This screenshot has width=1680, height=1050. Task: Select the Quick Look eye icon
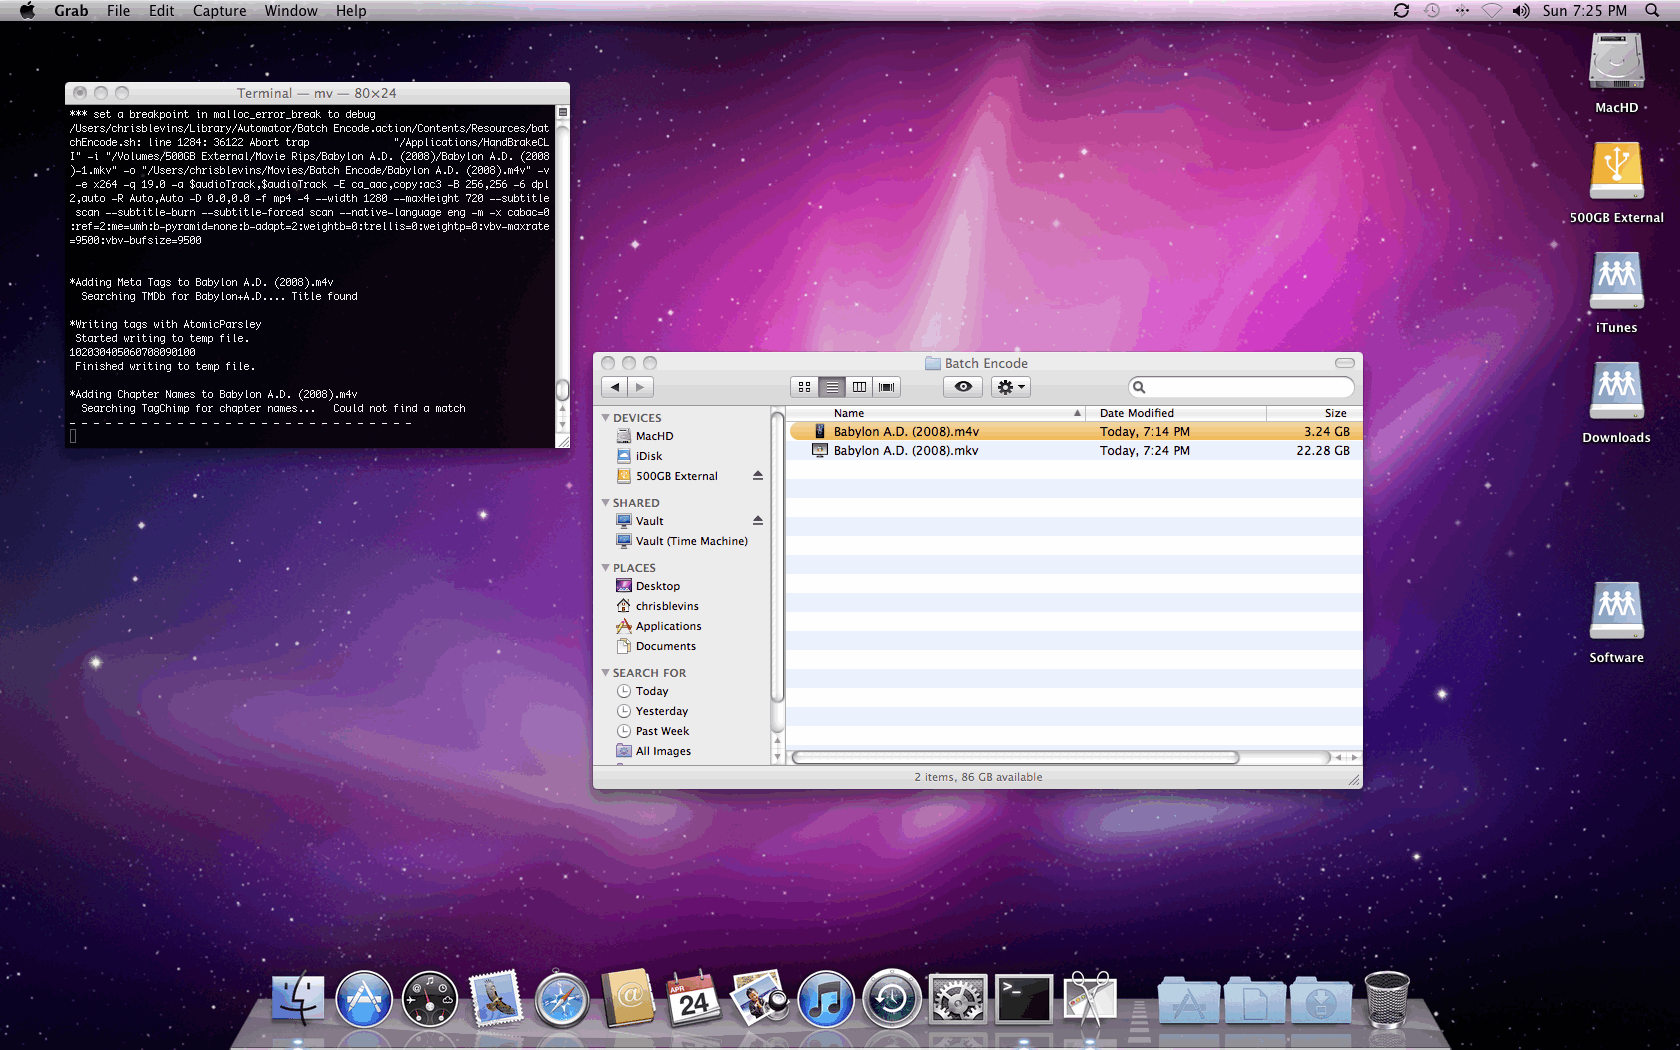[x=962, y=387]
